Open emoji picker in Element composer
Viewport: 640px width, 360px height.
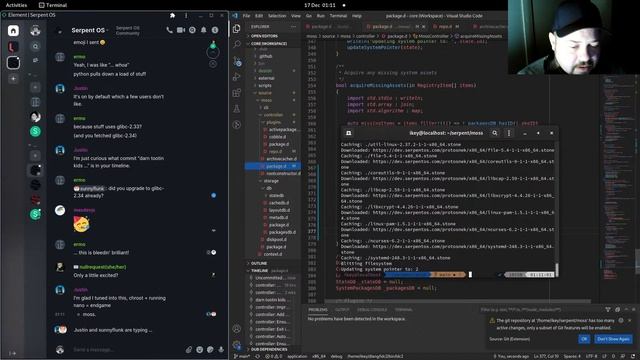pyautogui.click(x=200, y=349)
